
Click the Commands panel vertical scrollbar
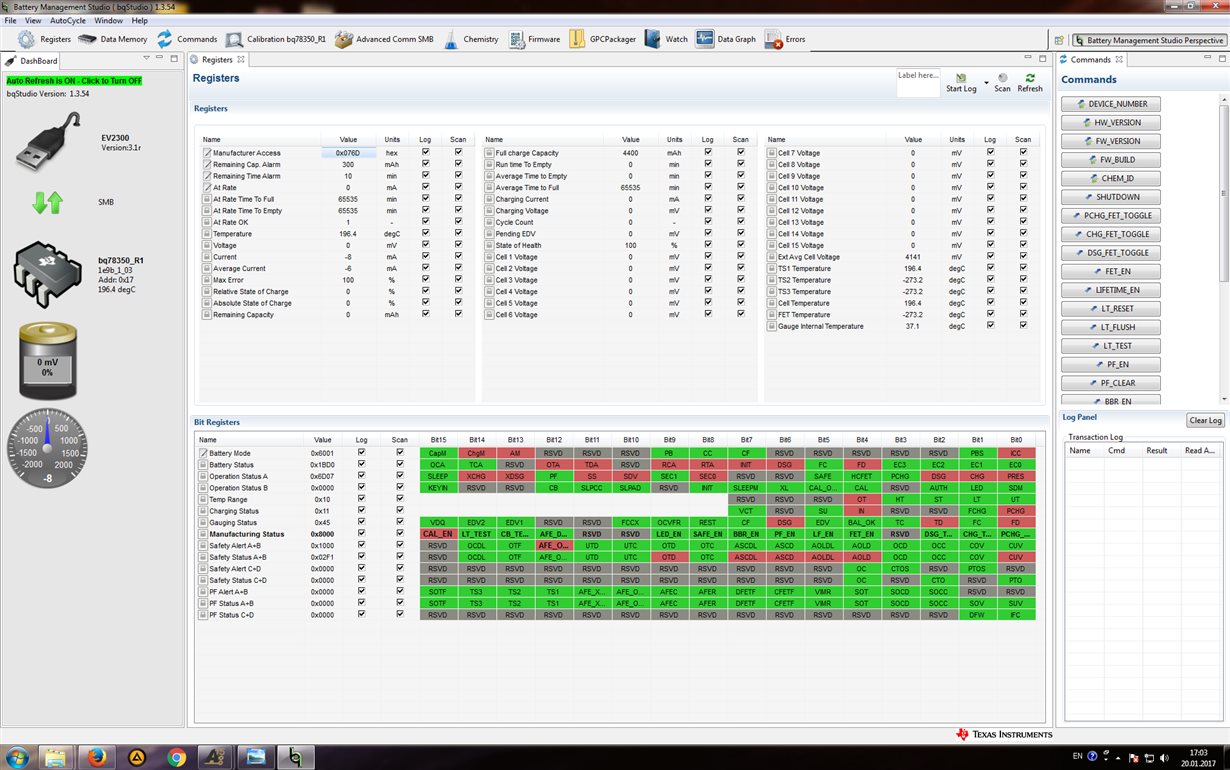(x=1223, y=250)
